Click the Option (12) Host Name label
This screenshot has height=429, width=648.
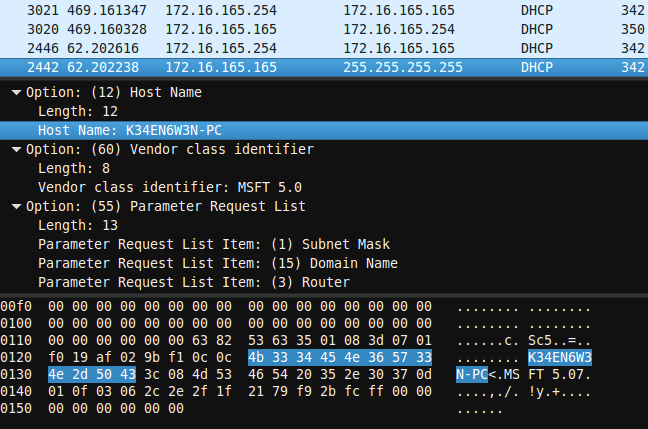[x=114, y=92]
